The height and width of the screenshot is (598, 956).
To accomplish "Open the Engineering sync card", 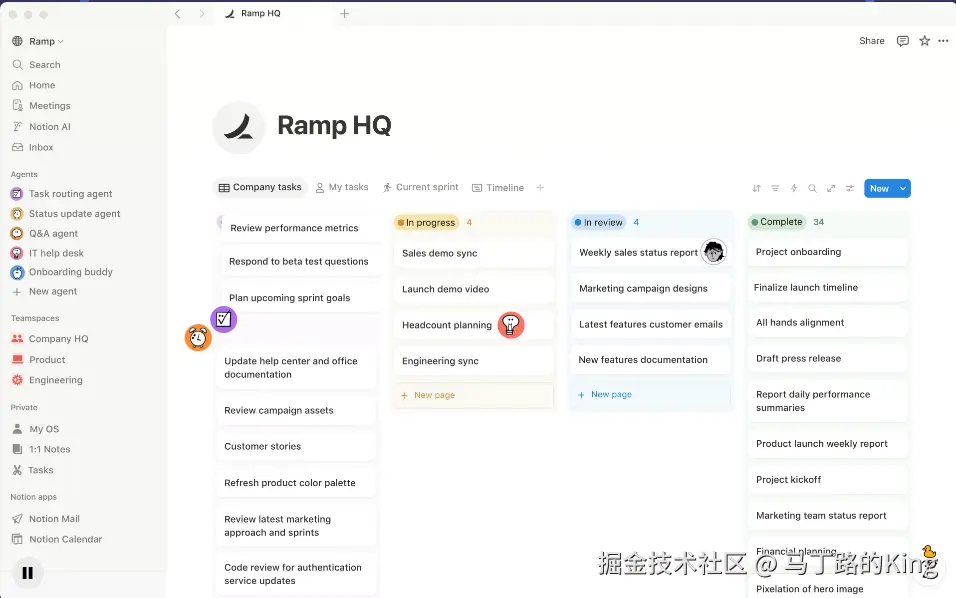I will click(x=474, y=361).
